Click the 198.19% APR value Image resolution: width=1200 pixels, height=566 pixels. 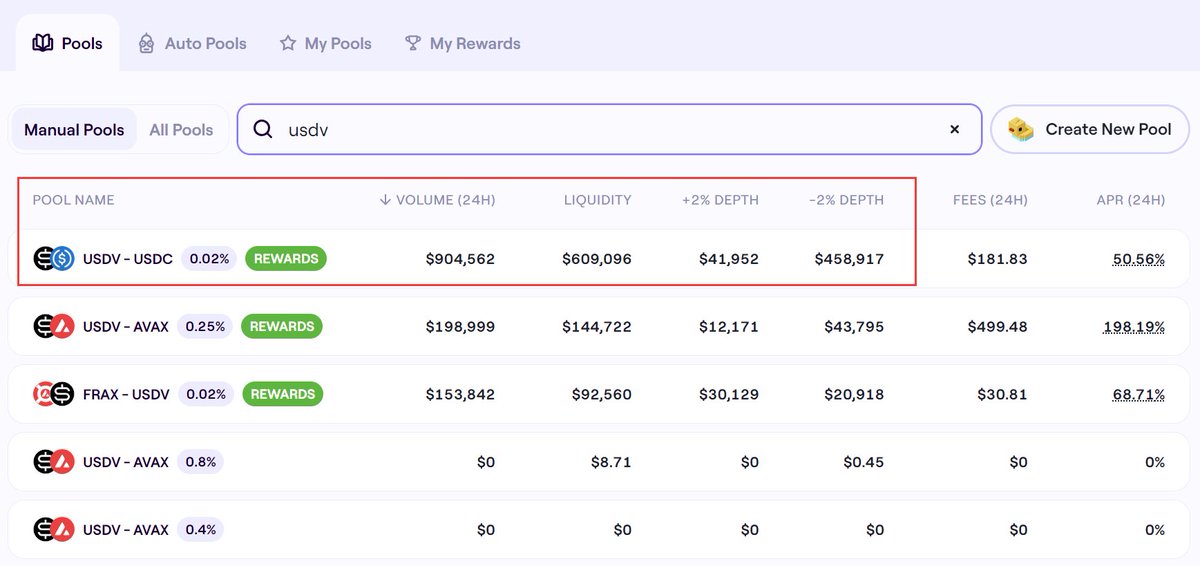click(x=1134, y=327)
